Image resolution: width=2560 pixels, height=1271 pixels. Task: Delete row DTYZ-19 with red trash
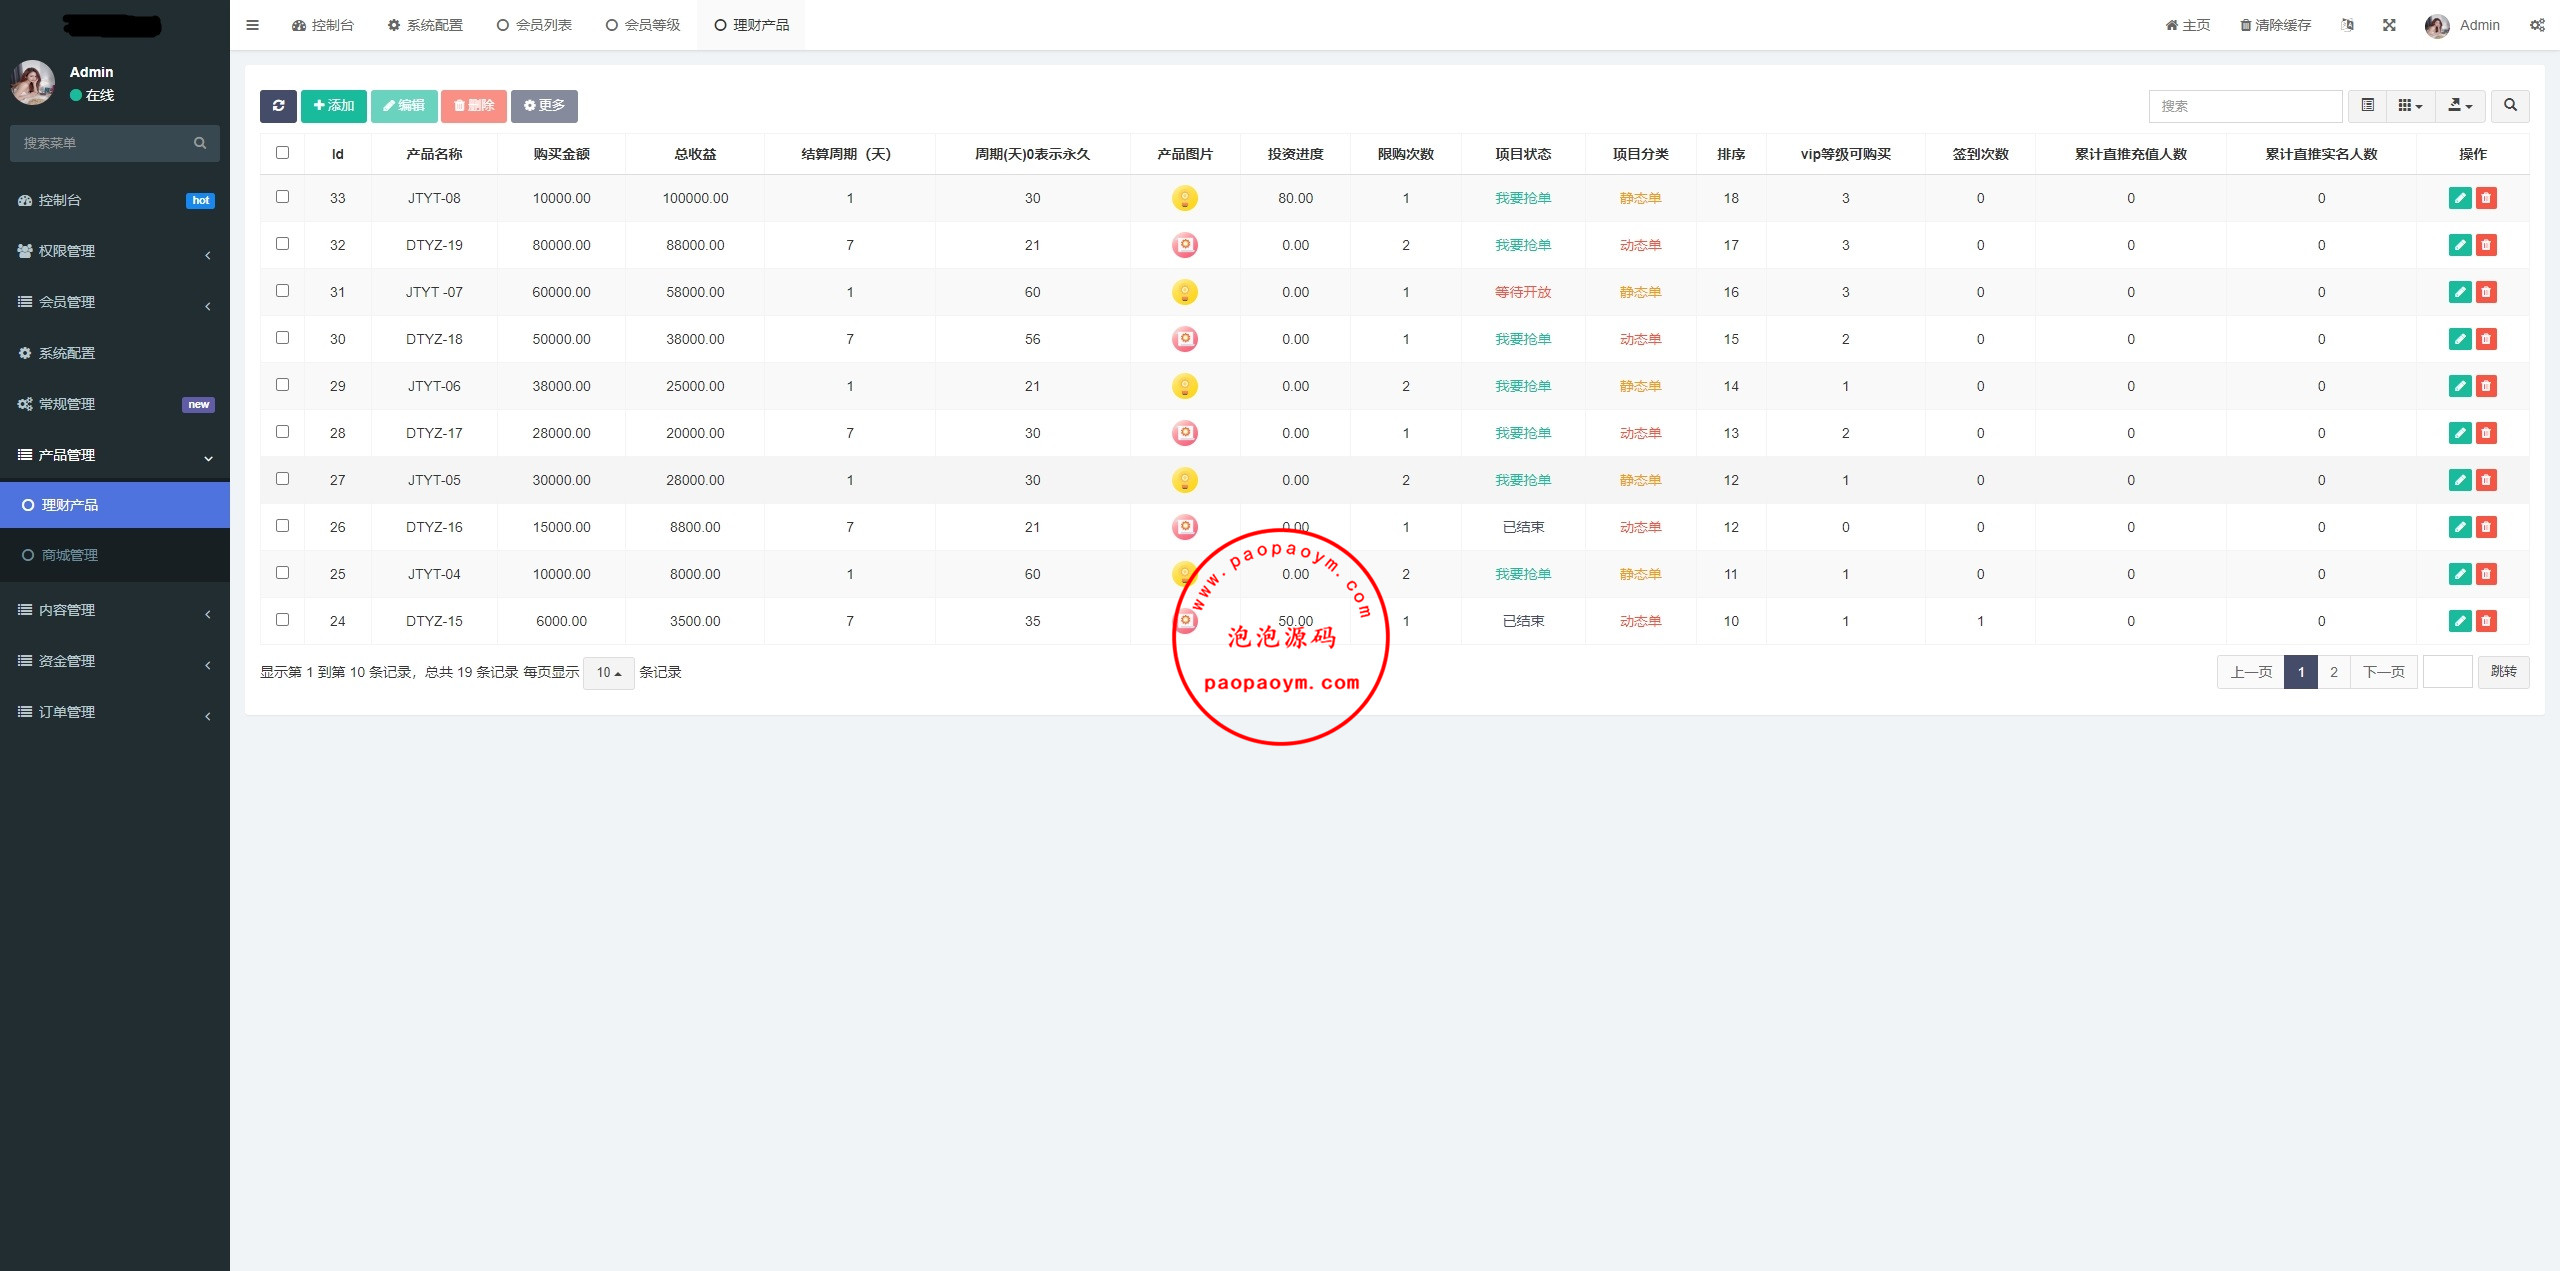pyautogui.click(x=2486, y=245)
